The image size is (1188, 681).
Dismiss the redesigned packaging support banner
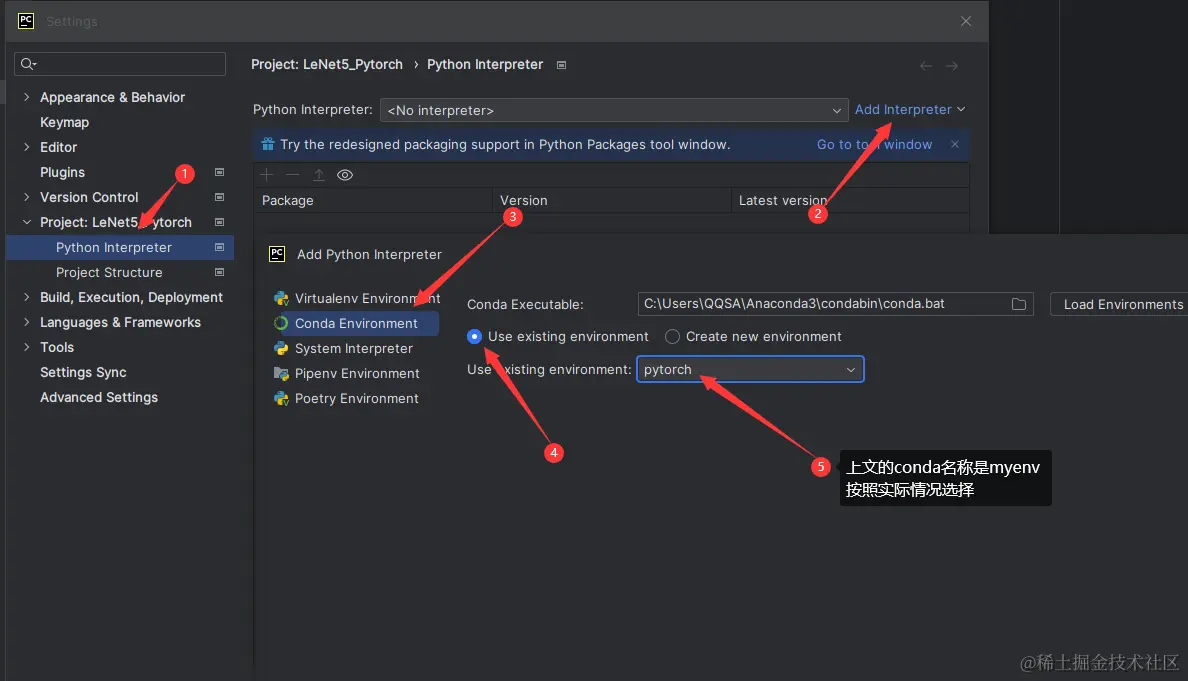[955, 144]
